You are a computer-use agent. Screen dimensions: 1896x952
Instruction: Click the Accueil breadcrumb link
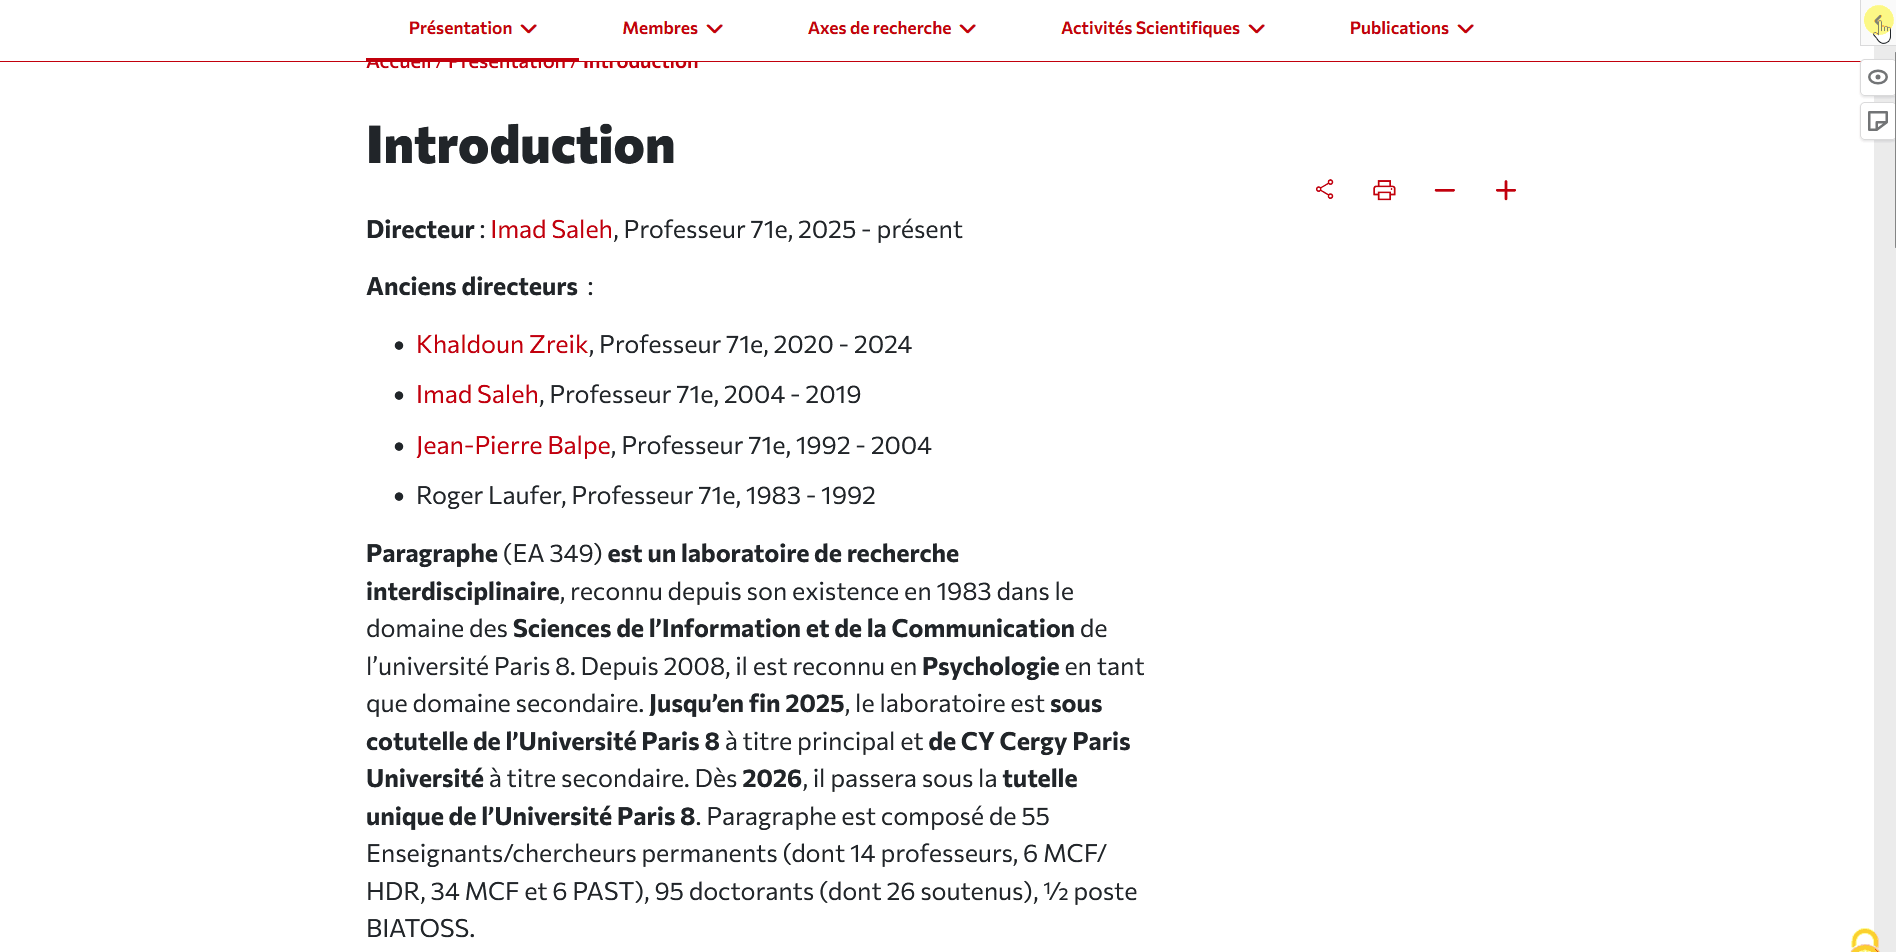pyautogui.click(x=398, y=64)
